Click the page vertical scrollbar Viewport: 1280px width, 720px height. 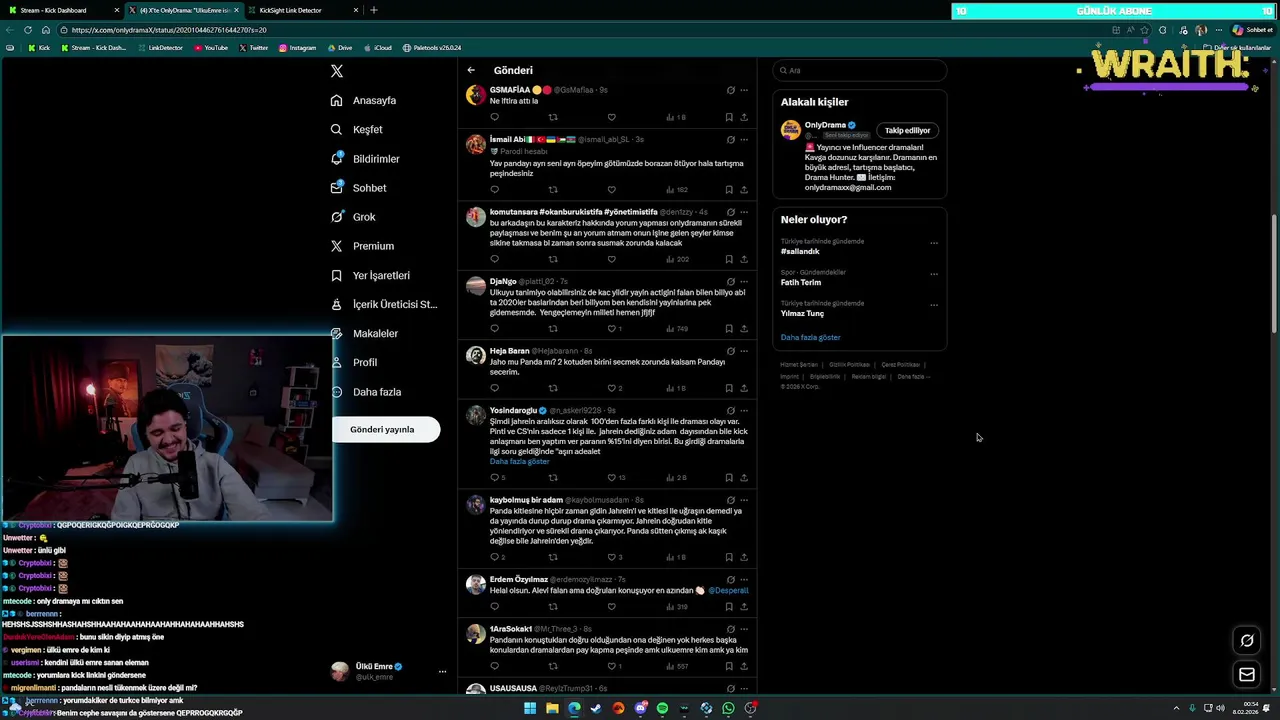[x=1274, y=275]
